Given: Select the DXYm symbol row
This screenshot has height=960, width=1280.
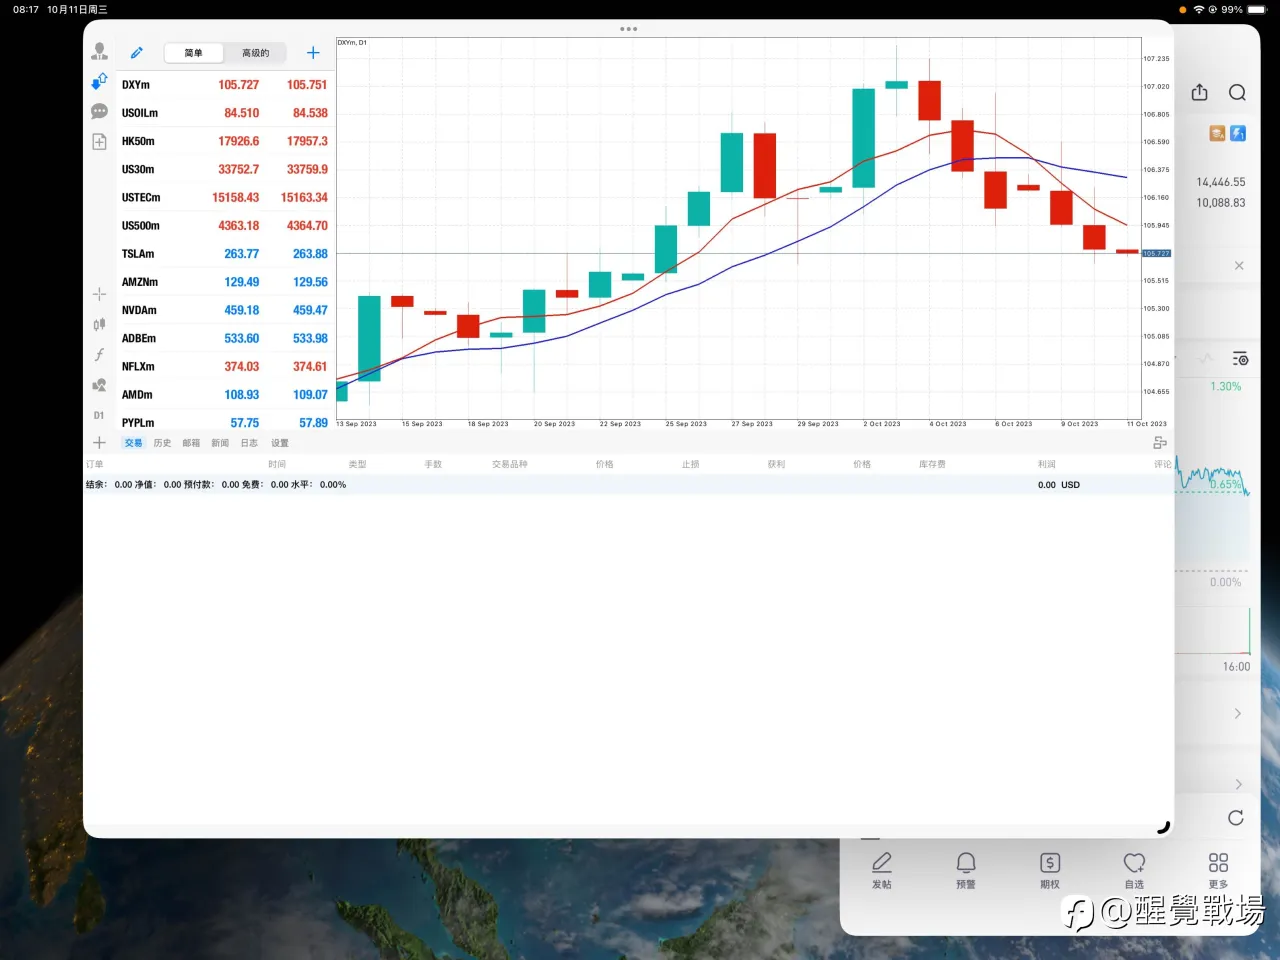Looking at the screenshot, I should coord(225,85).
